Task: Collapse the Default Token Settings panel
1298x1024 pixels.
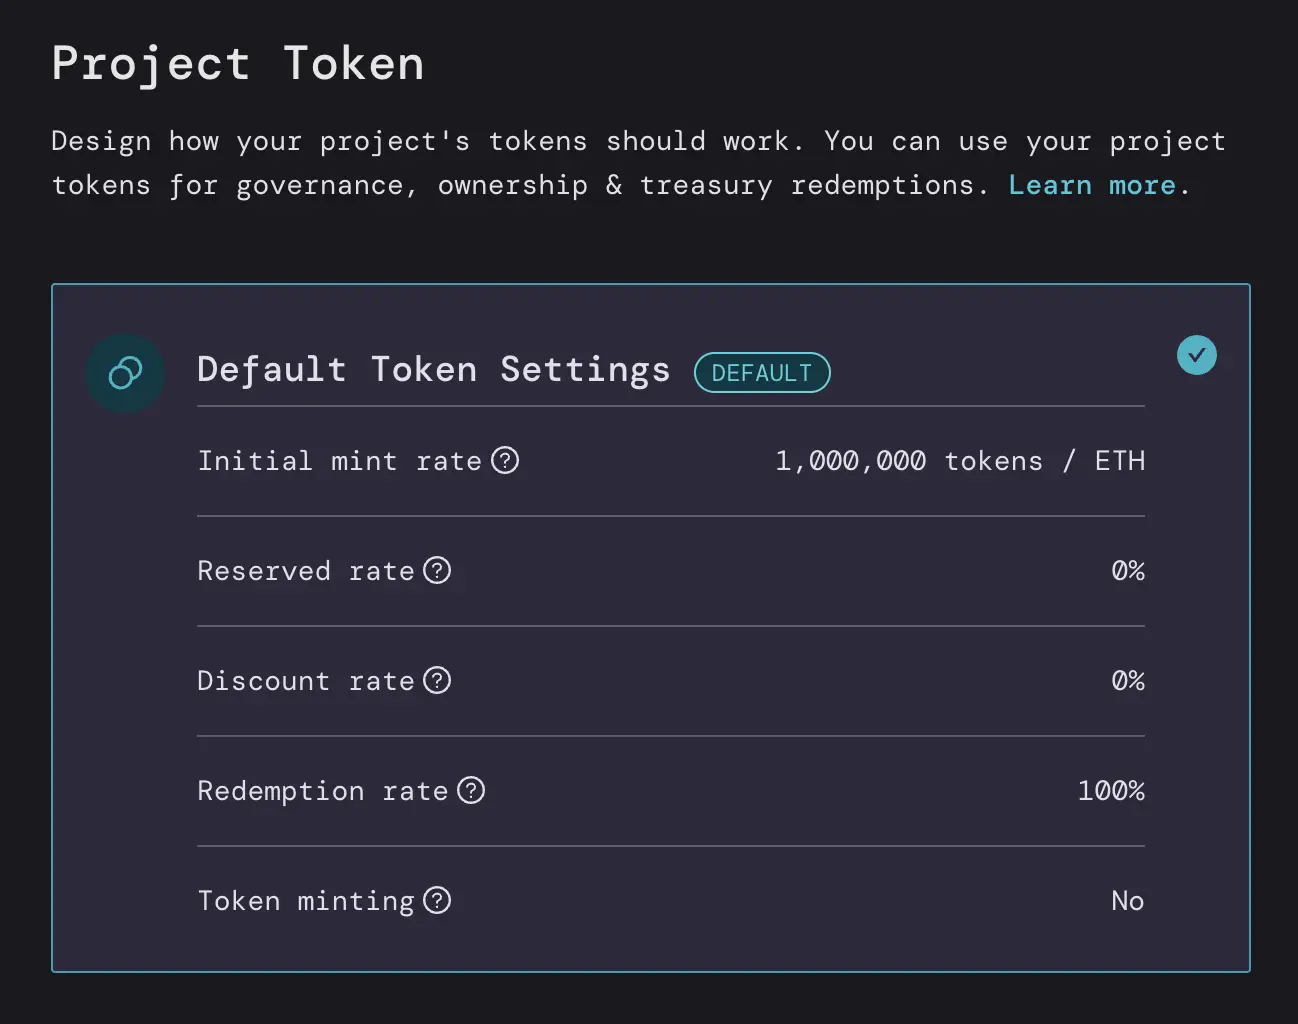Action: click(433, 369)
